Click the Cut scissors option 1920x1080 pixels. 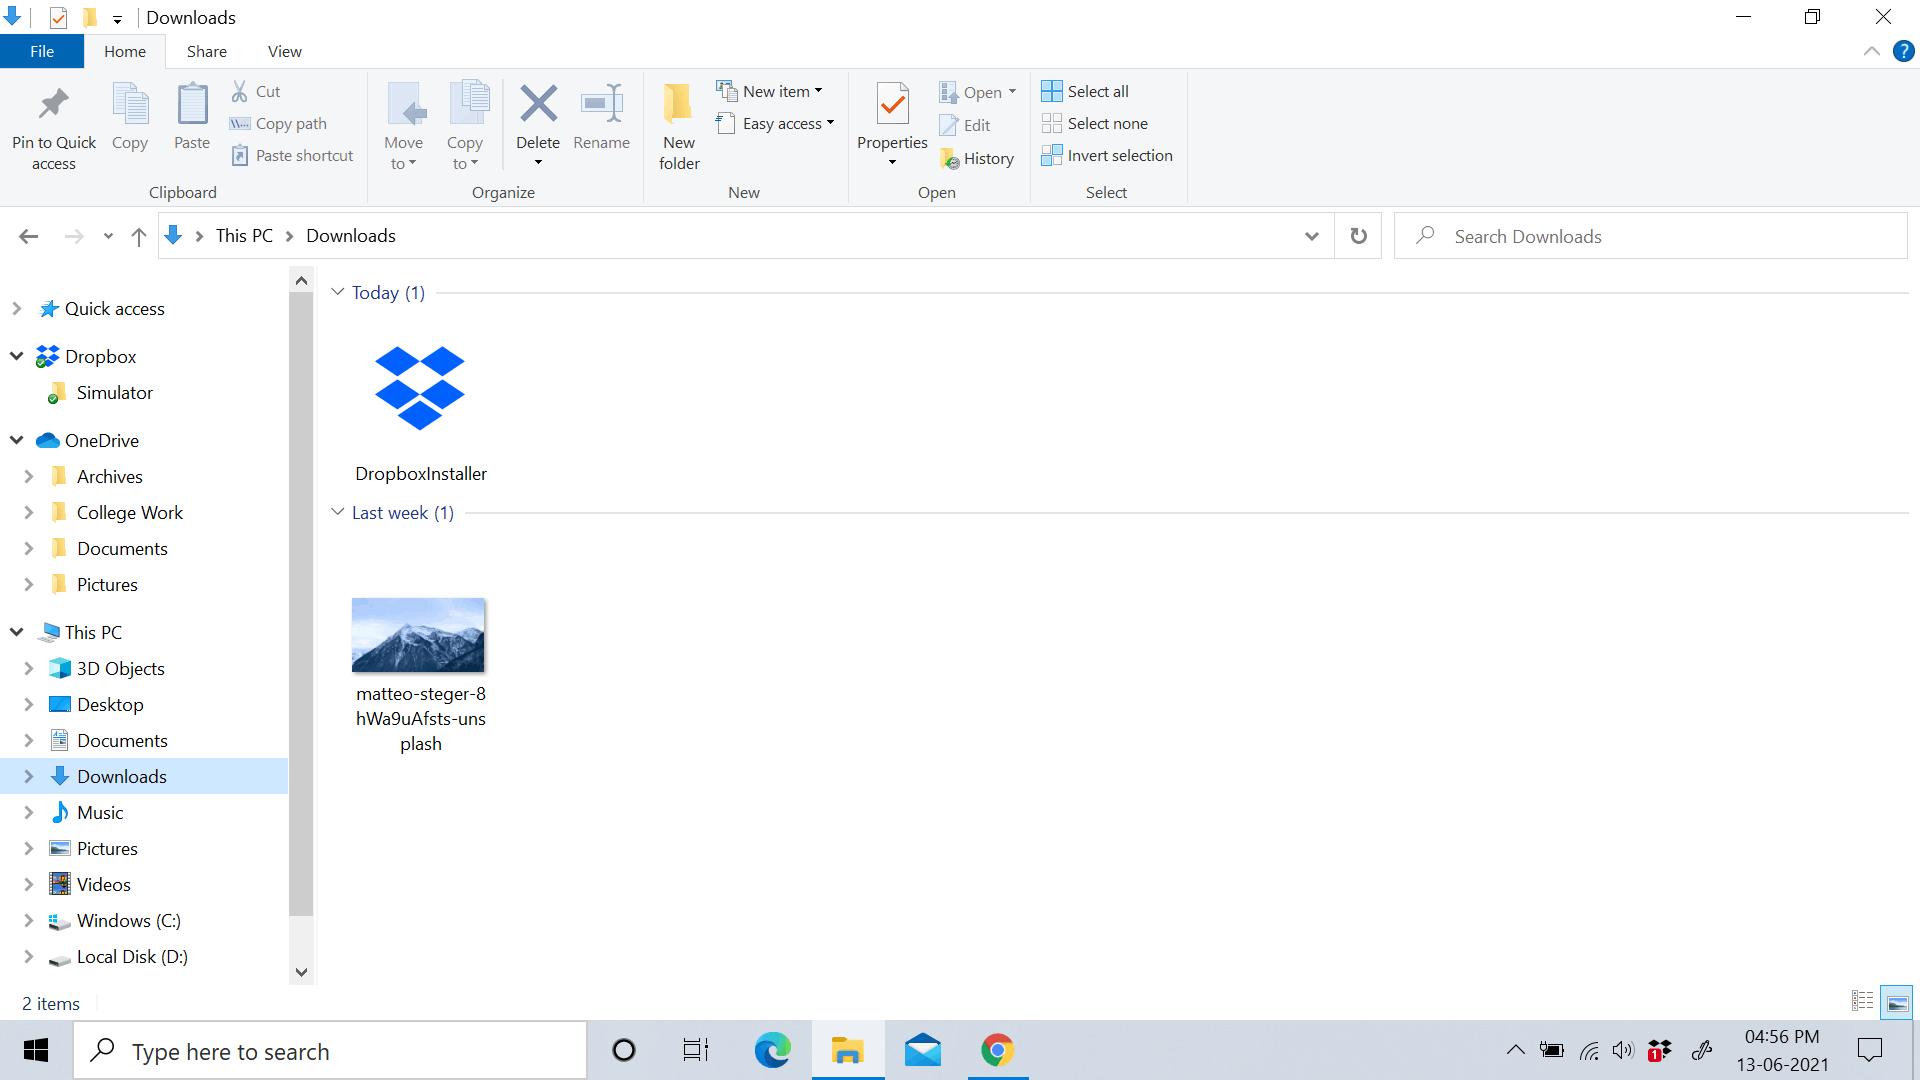pos(256,91)
